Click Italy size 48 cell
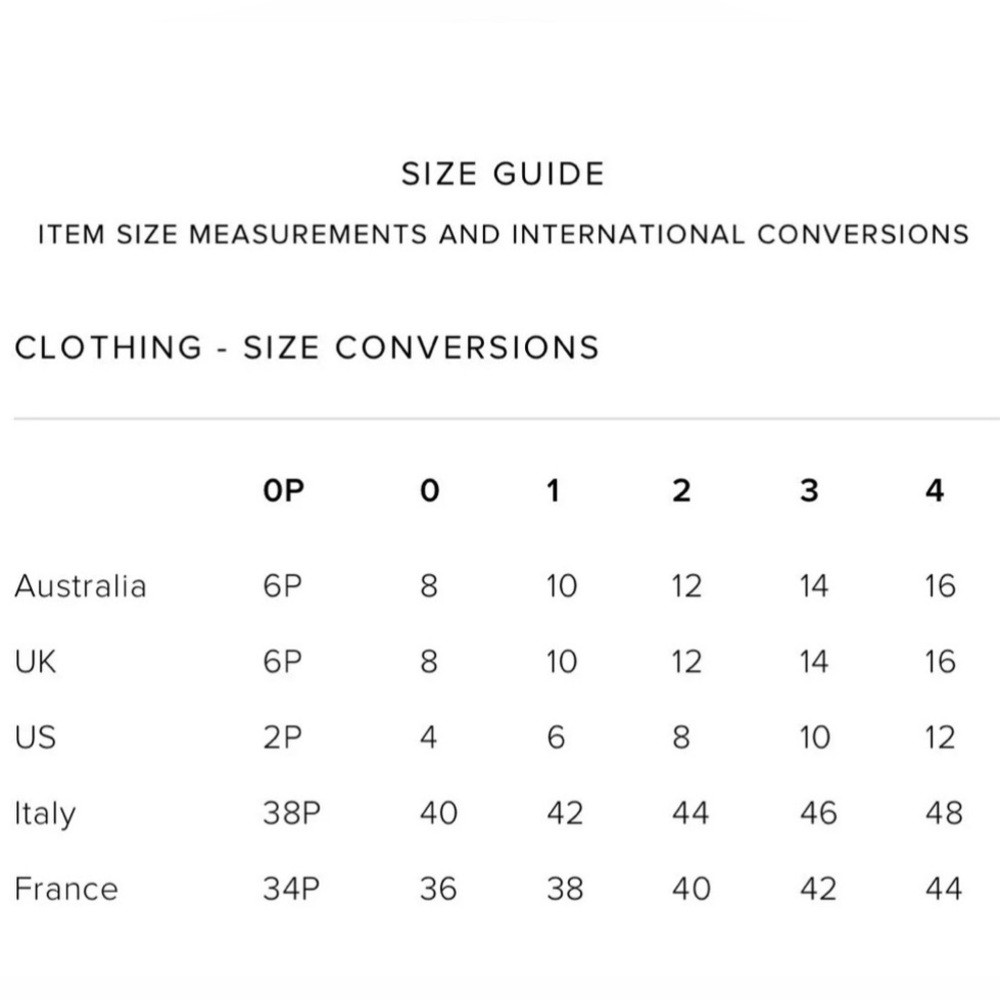This screenshot has width=1000, height=1000. tap(944, 813)
